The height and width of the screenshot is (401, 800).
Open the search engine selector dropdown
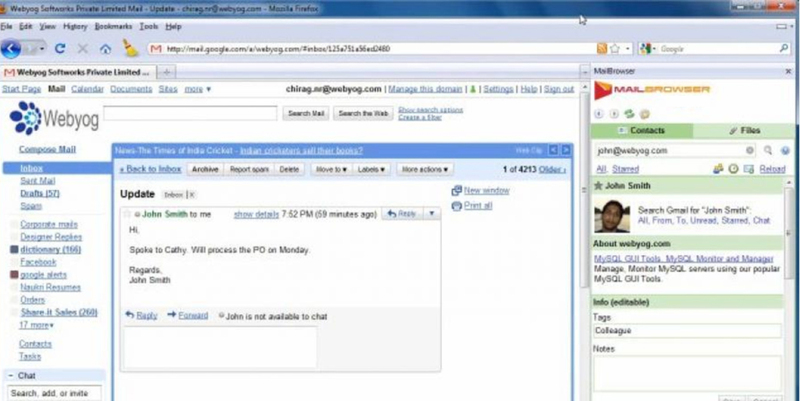point(646,49)
